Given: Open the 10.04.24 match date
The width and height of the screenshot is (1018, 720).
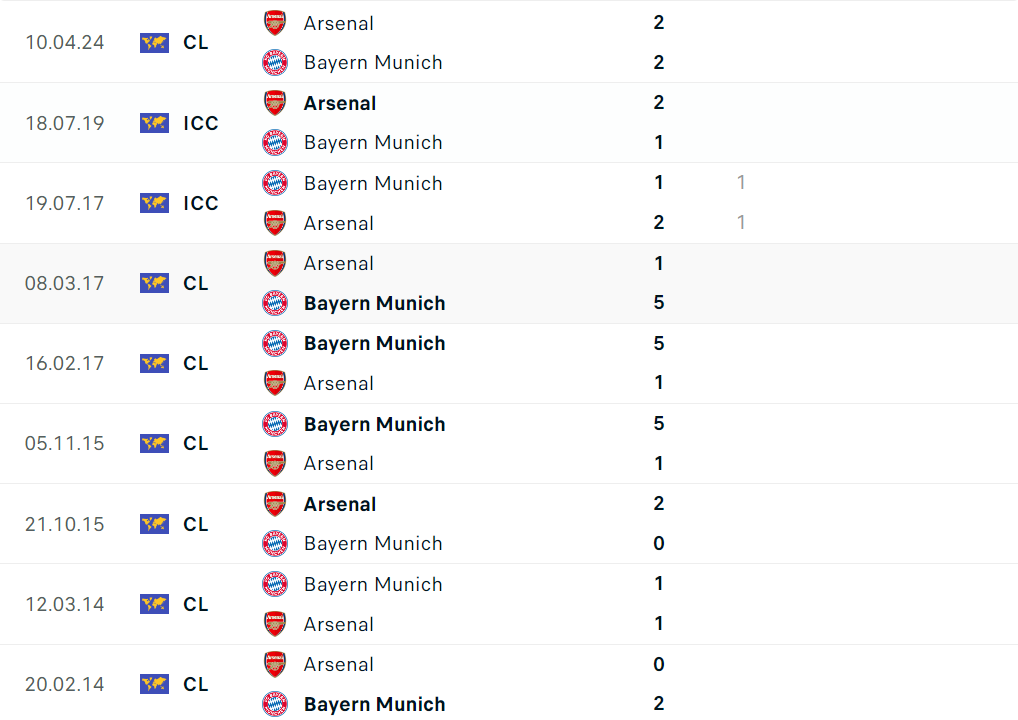Looking at the screenshot, I should tap(65, 43).
